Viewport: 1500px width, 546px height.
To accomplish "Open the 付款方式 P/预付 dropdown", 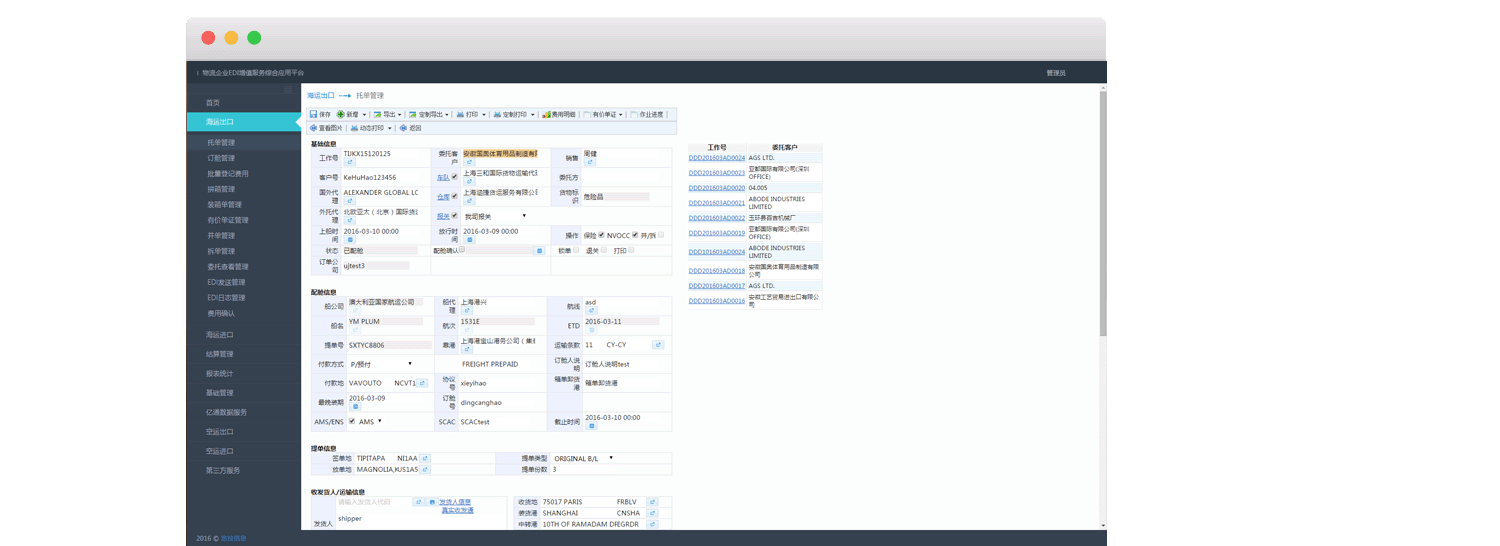I will (381, 364).
